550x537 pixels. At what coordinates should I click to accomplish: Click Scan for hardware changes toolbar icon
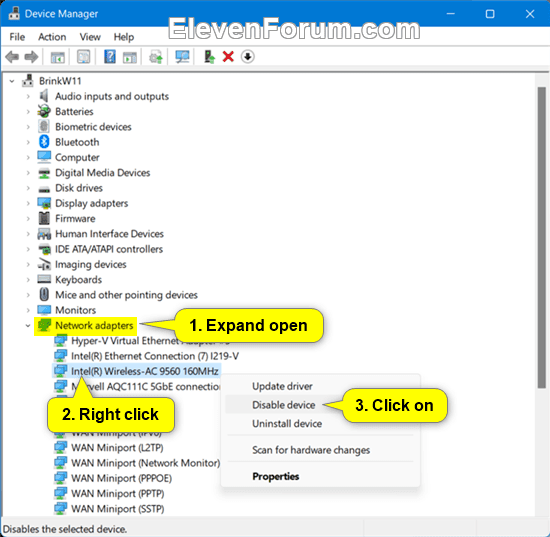[182, 56]
